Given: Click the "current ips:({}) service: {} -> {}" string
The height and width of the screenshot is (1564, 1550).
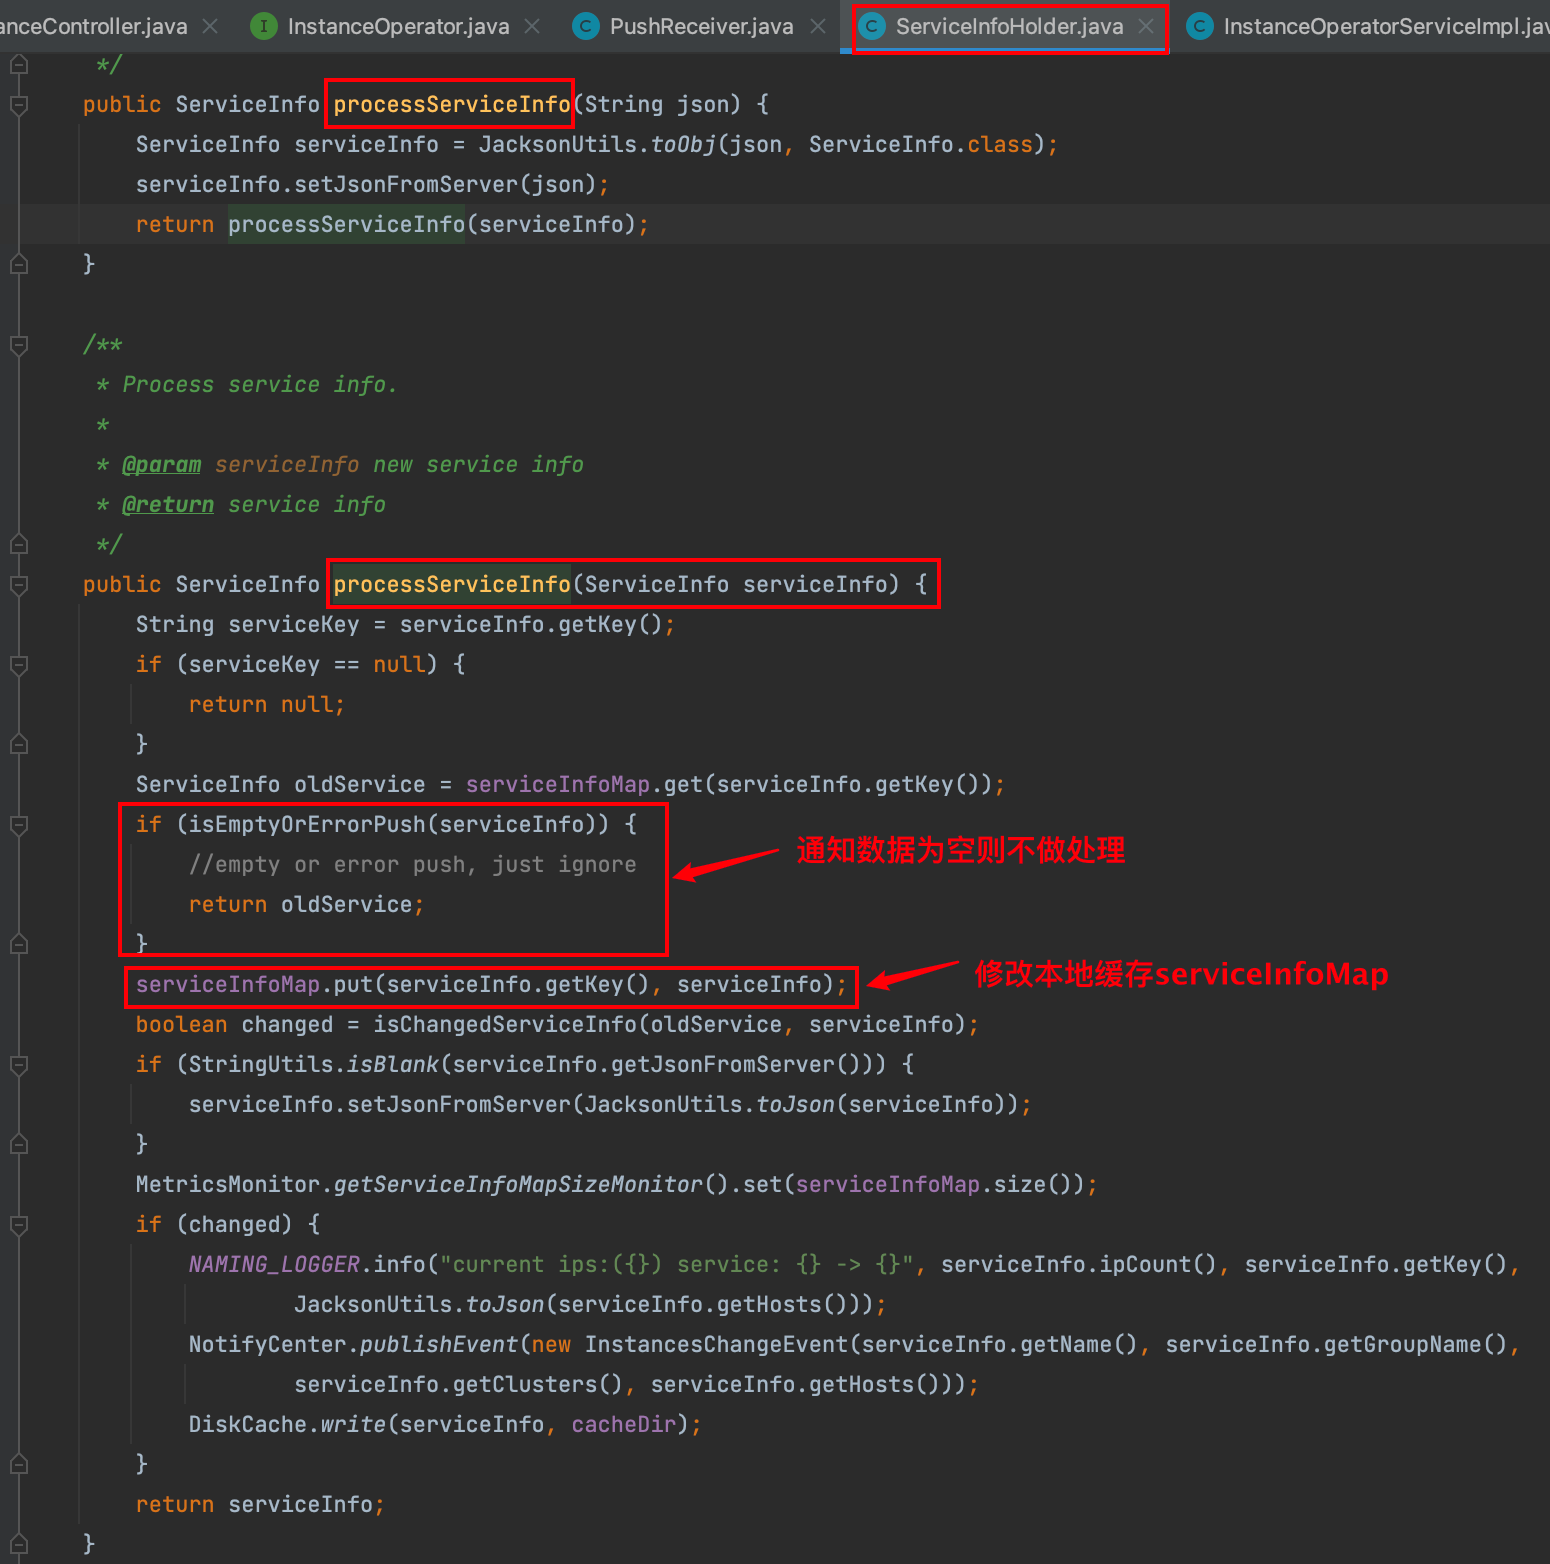Looking at the screenshot, I should 677,1264.
